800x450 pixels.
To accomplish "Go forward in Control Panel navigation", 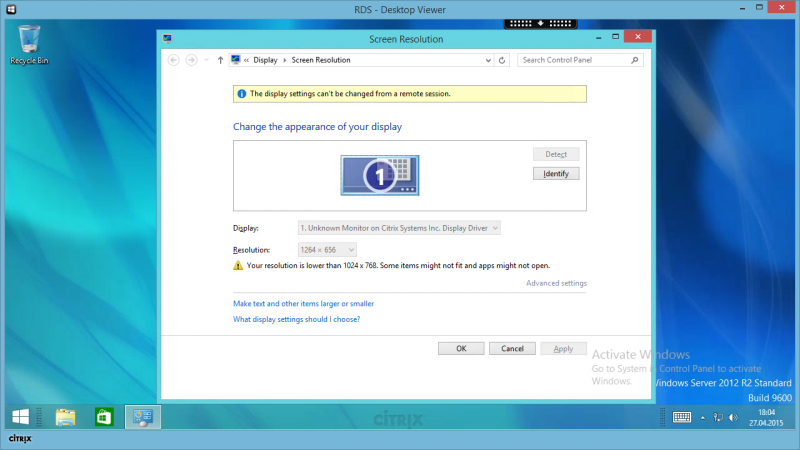I will pyautogui.click(x=191, y=60).
